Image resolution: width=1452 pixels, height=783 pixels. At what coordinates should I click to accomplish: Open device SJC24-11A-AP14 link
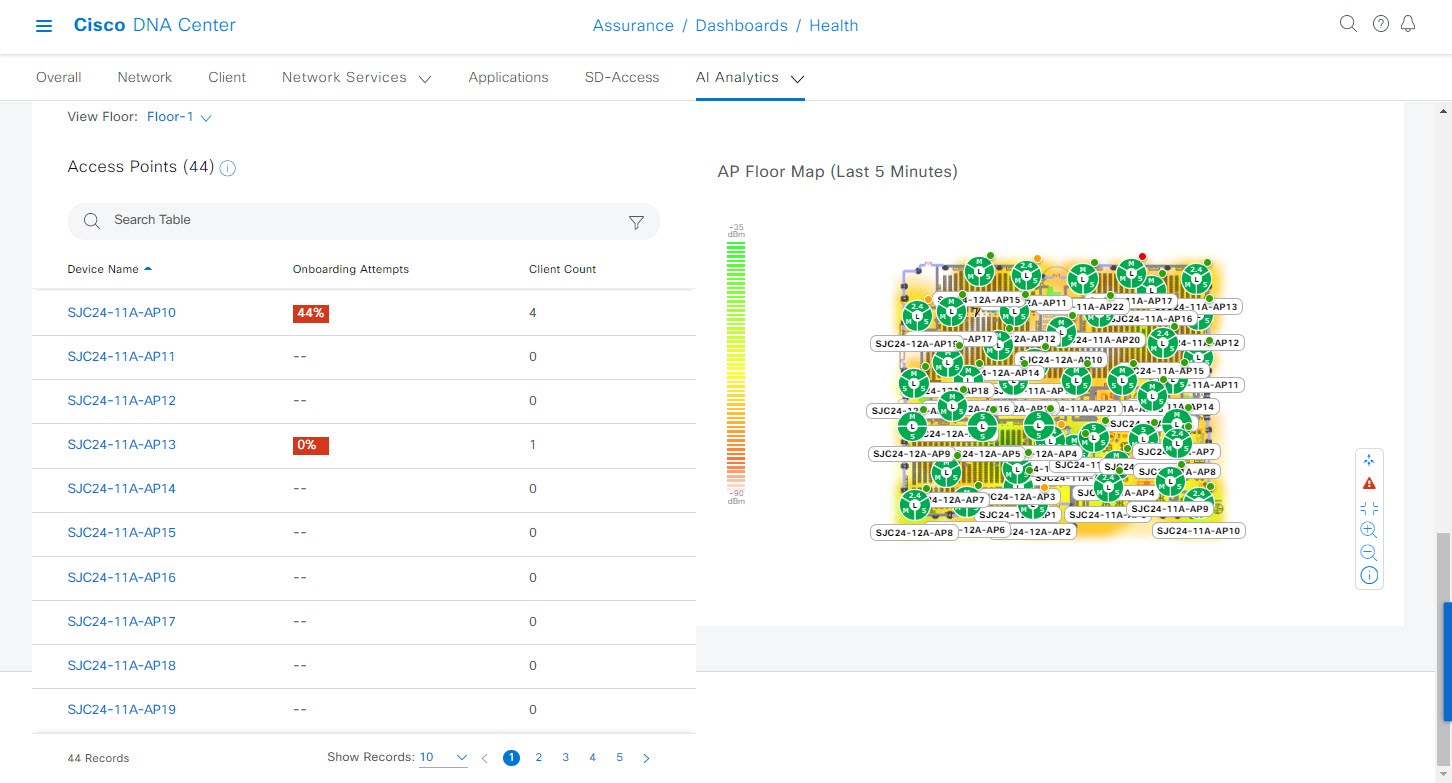[x=121, y=488]
